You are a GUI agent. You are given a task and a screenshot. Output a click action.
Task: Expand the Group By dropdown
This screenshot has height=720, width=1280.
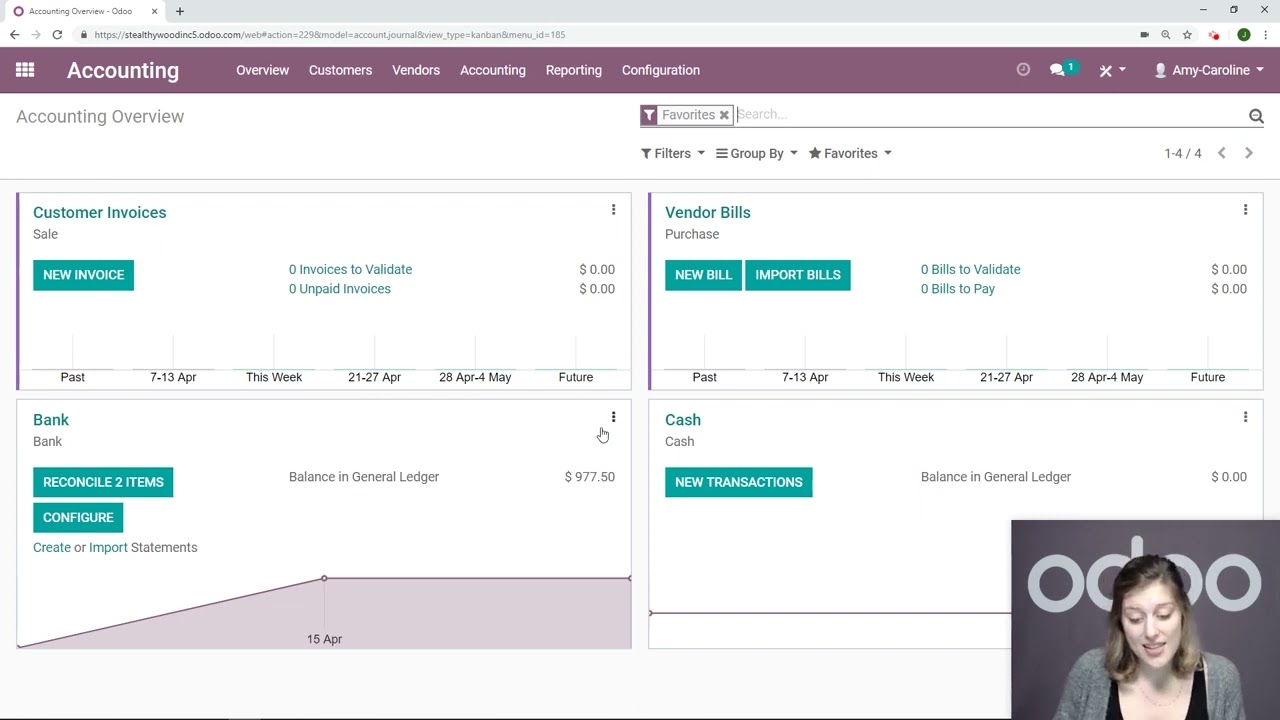pyautogui.click(x=757, y=153)
